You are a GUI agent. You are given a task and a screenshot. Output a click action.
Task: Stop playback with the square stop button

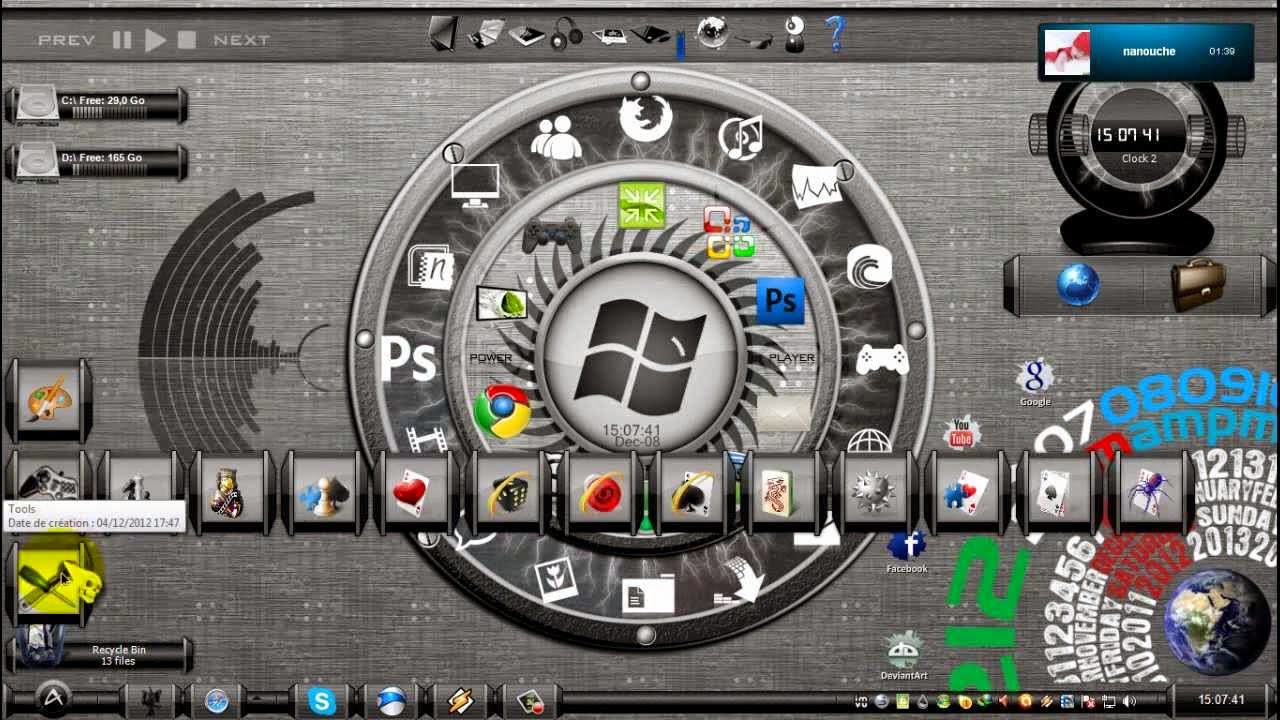186,40
